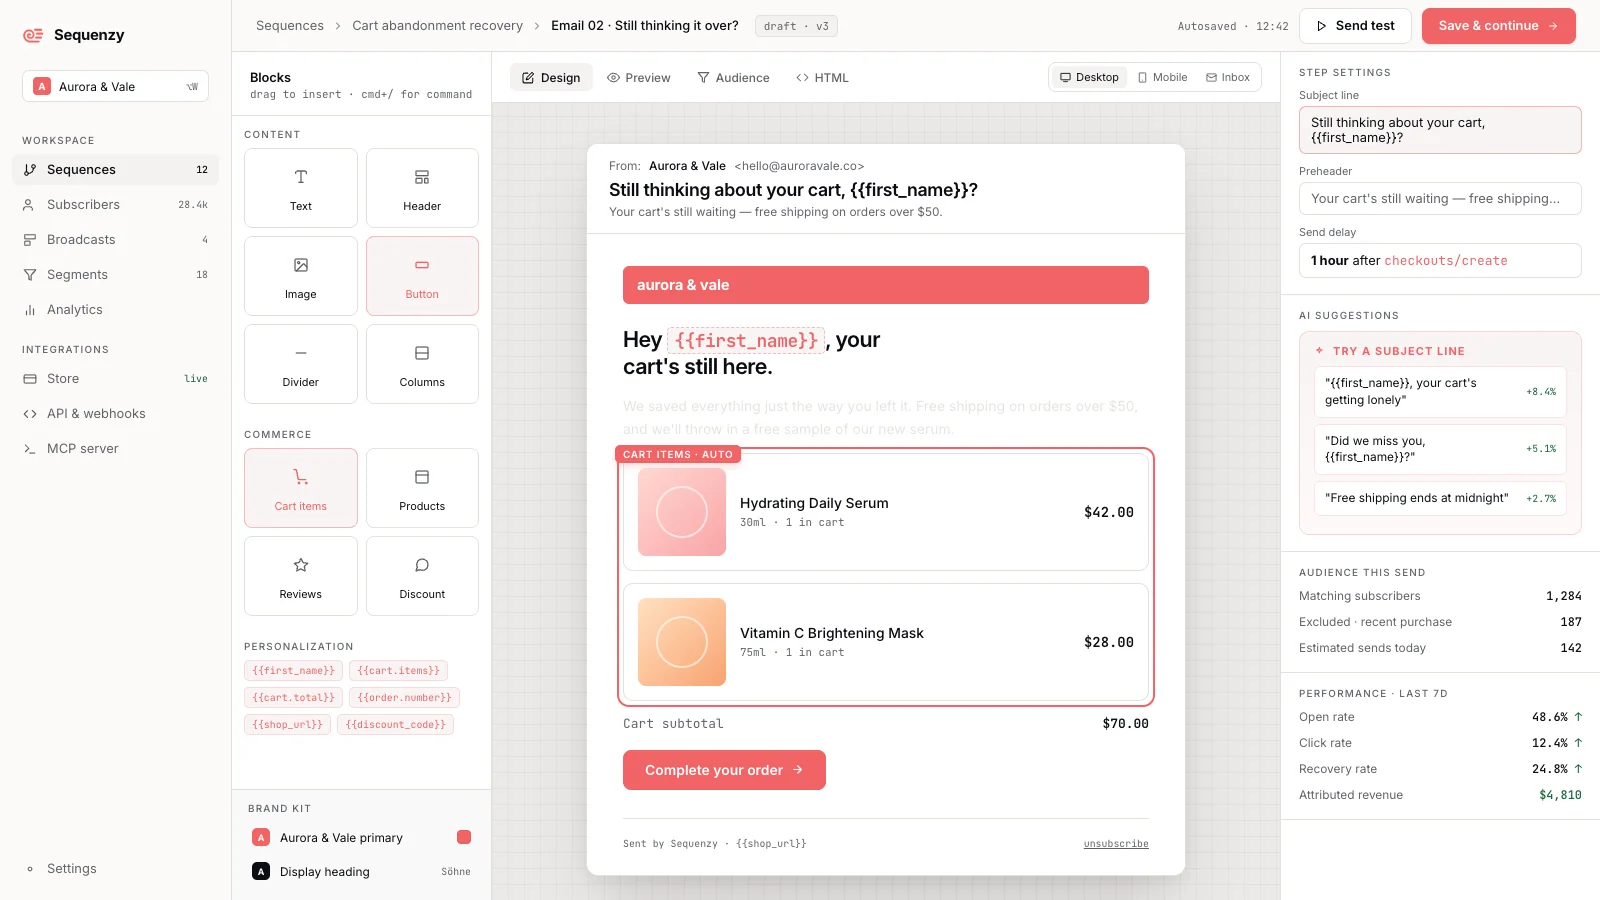
Task: Open Settings
Action: 115,869
